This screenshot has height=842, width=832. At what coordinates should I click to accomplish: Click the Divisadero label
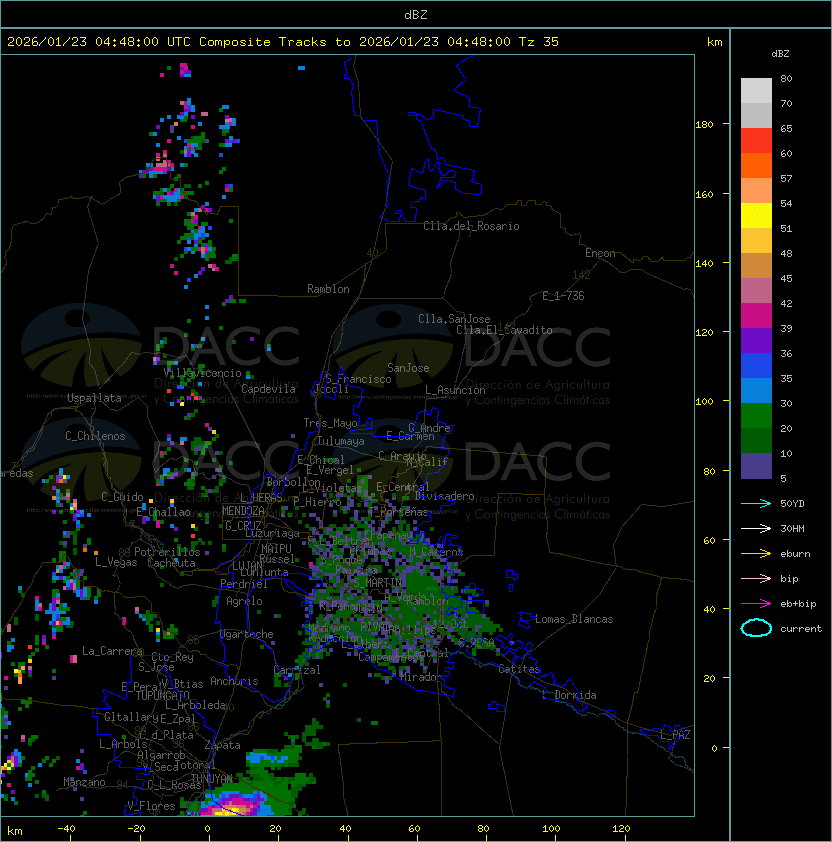[444, 496]
